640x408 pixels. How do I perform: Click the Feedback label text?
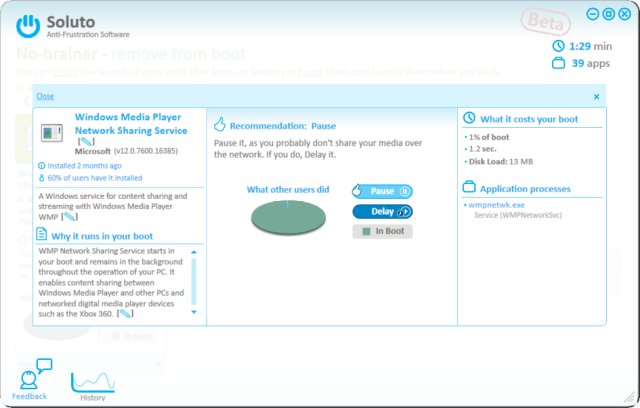[29, 396]
